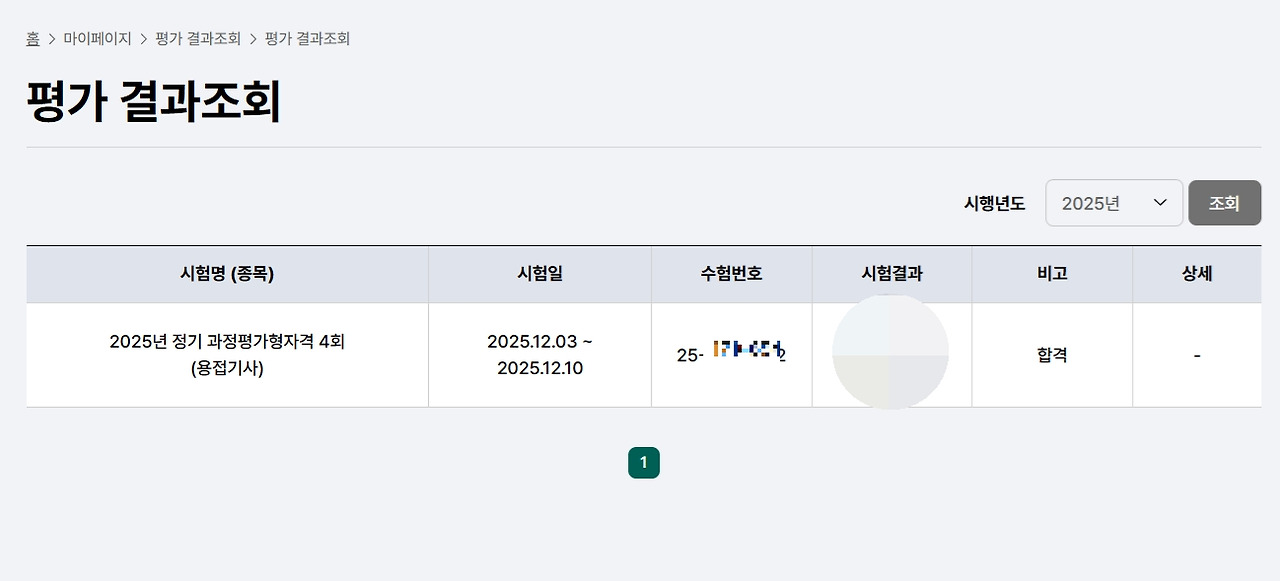This screenshot has width=1280, height=581.
Task: Click the 용접기사 exam name cell
Action: (227, 355)
